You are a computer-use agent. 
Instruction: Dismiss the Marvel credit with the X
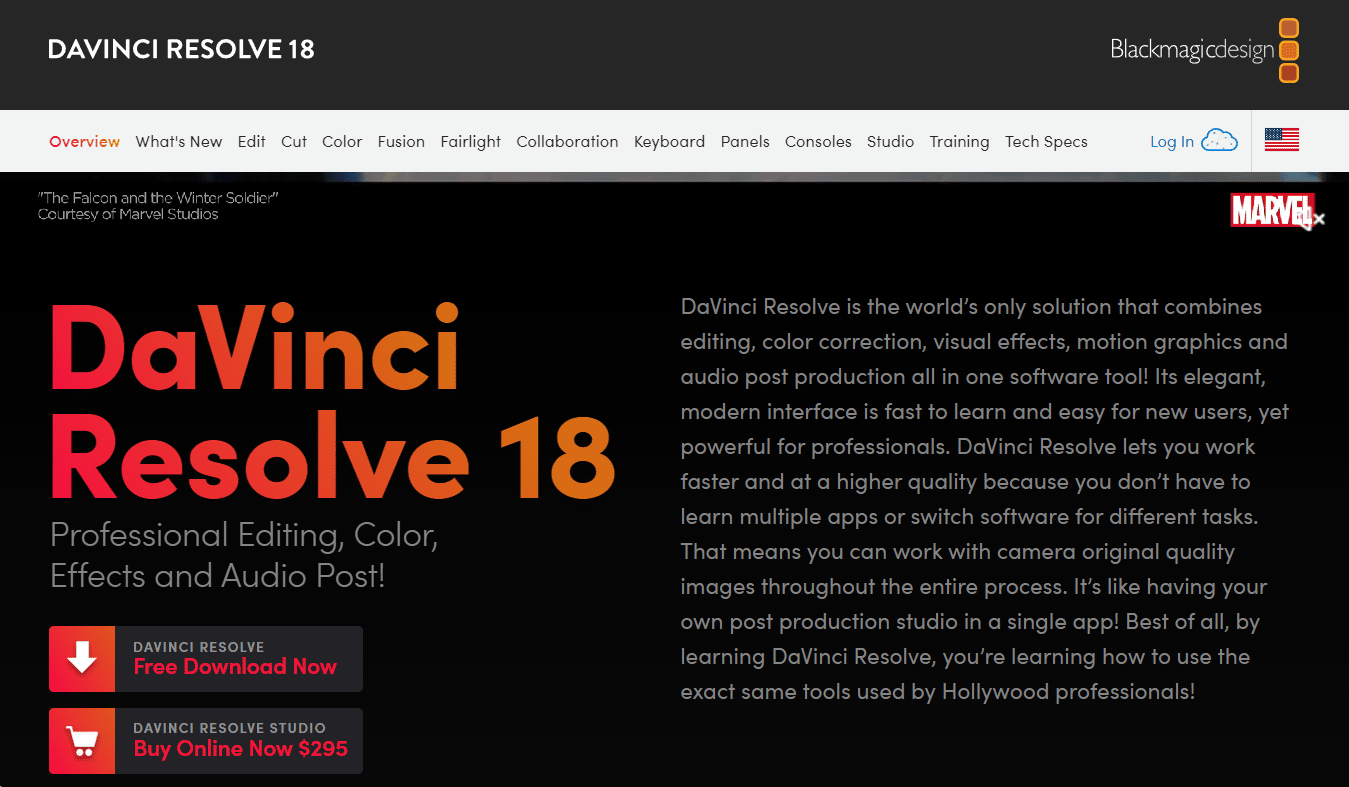click(1318, 217)
